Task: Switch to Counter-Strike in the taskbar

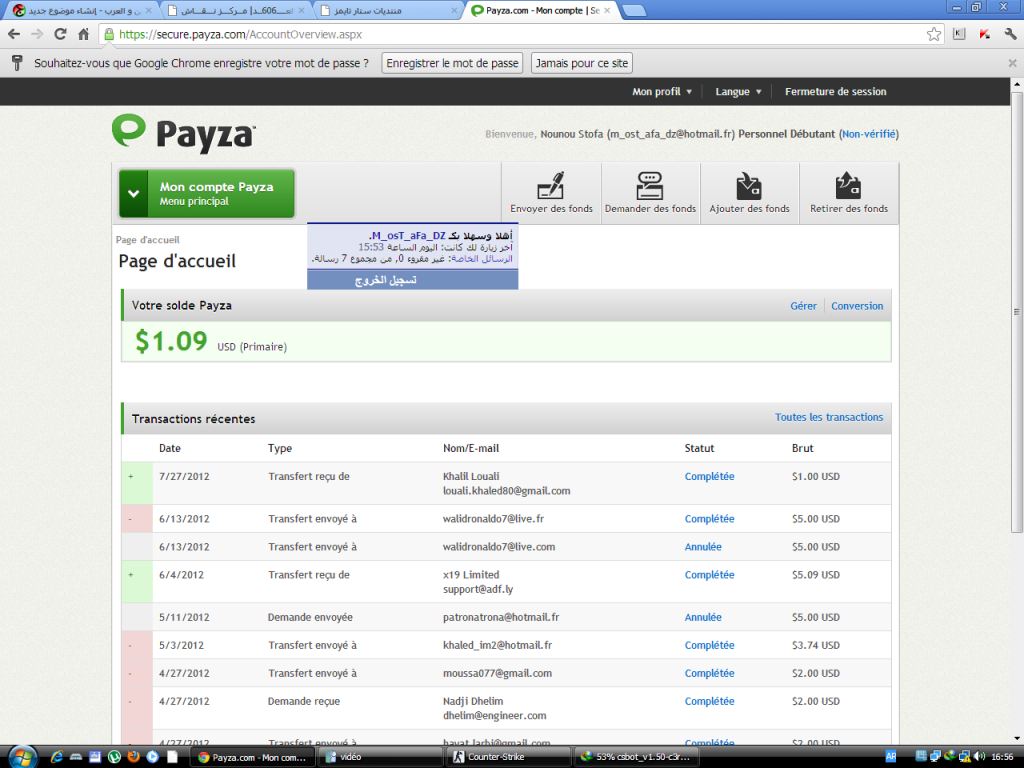Action: point(508,757)
